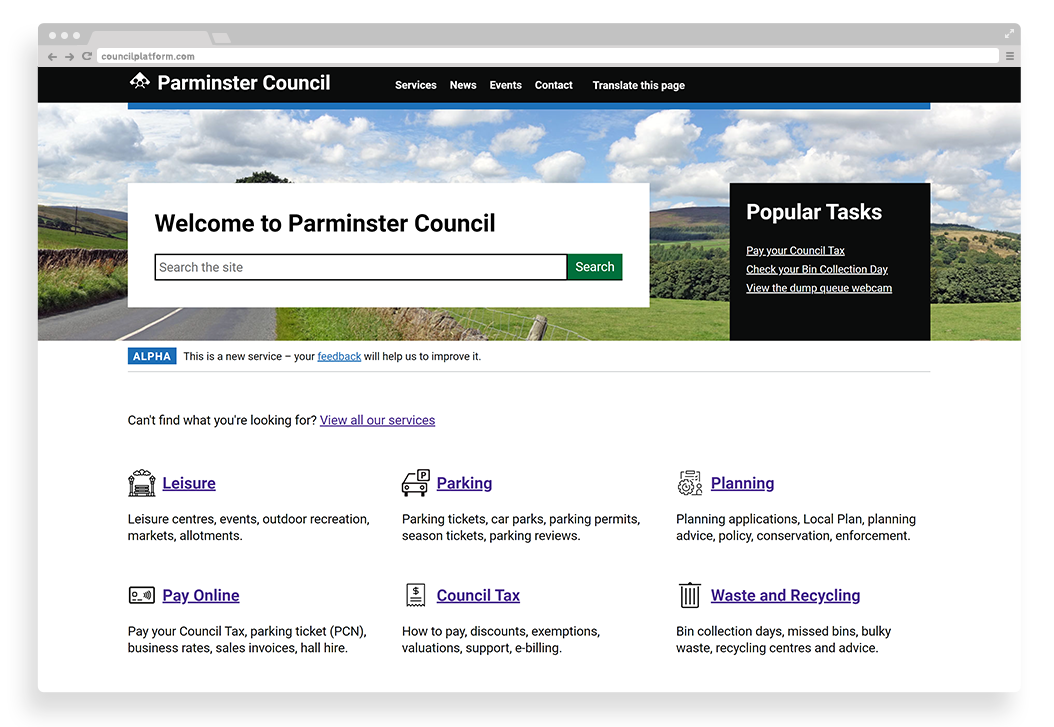Select Translate this page in the header
1054x727 pixels.
click(638, 85)
